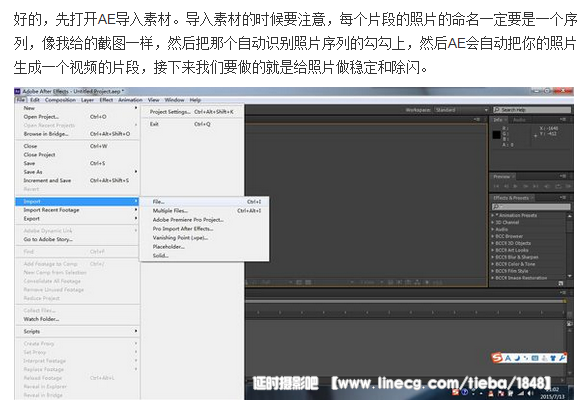Click the Effects list scroll down arrow
Screen dimensions: 586x400
pos(570,276)
